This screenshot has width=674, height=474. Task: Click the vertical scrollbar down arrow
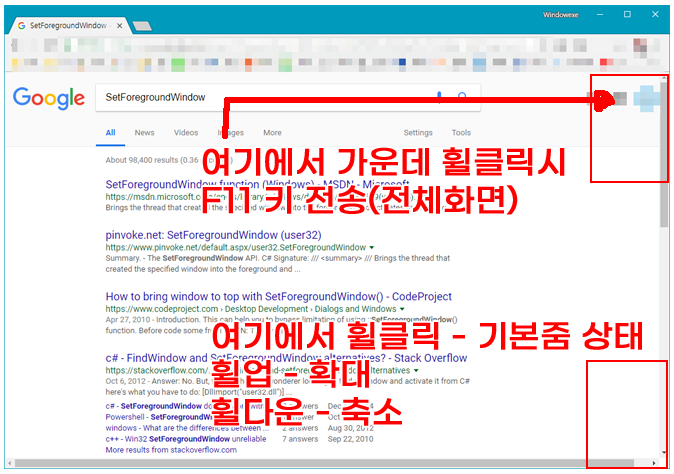[664, 453]
